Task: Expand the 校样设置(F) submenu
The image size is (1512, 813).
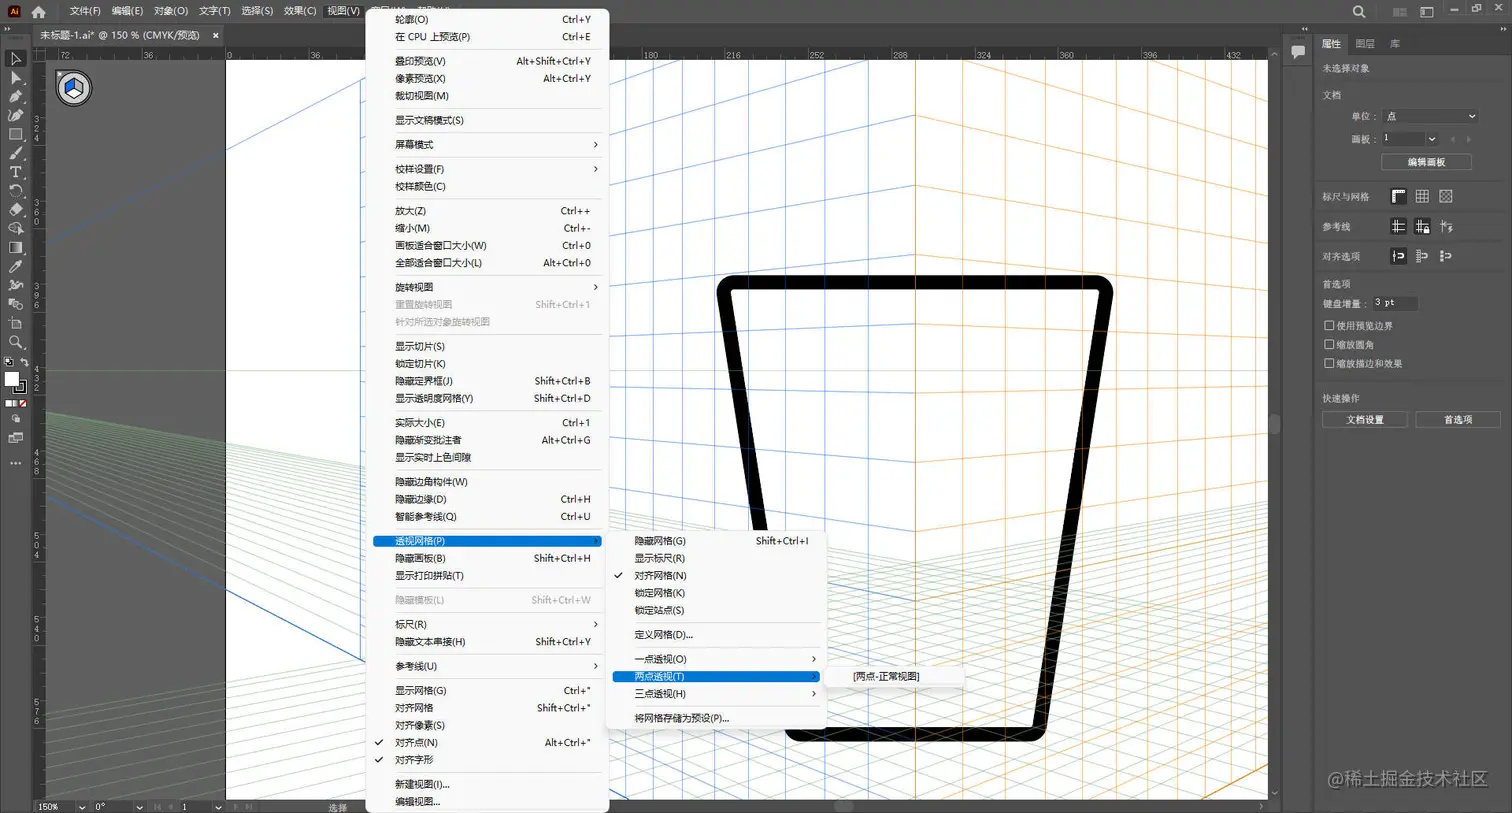Action: [487, 169]
